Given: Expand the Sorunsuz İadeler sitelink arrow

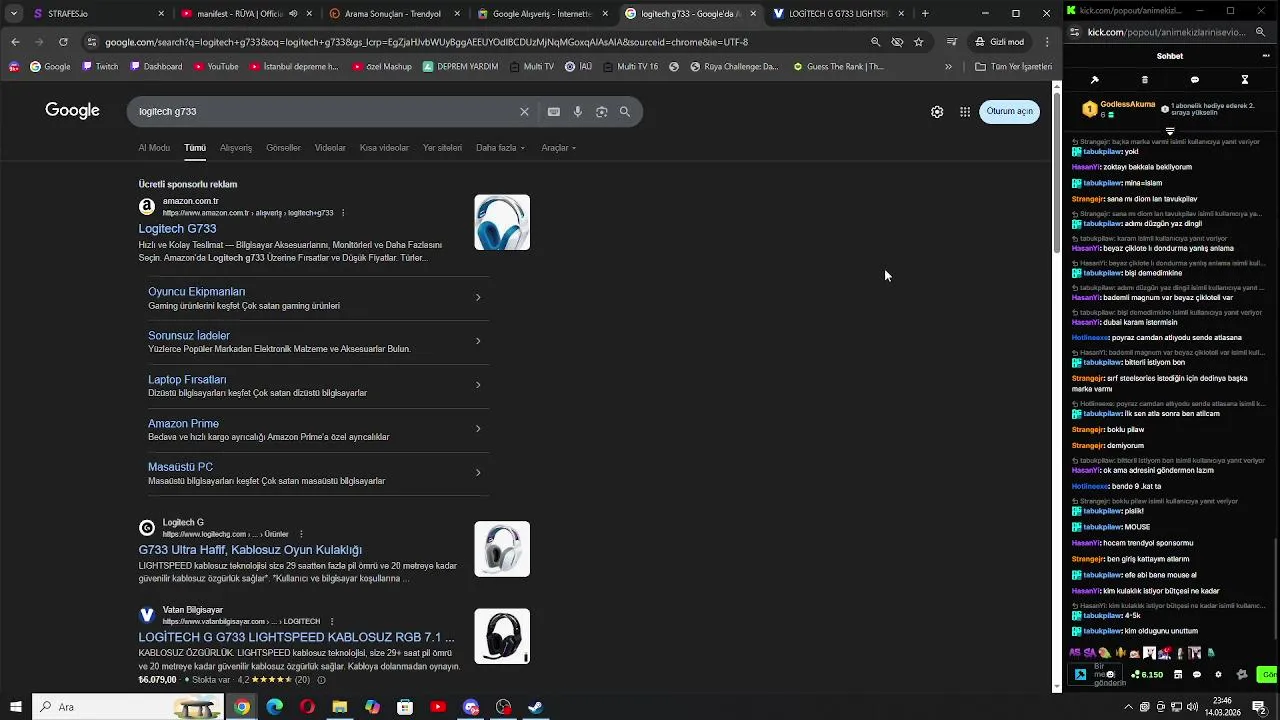Looking at the screenshot, I should [478, 342].
